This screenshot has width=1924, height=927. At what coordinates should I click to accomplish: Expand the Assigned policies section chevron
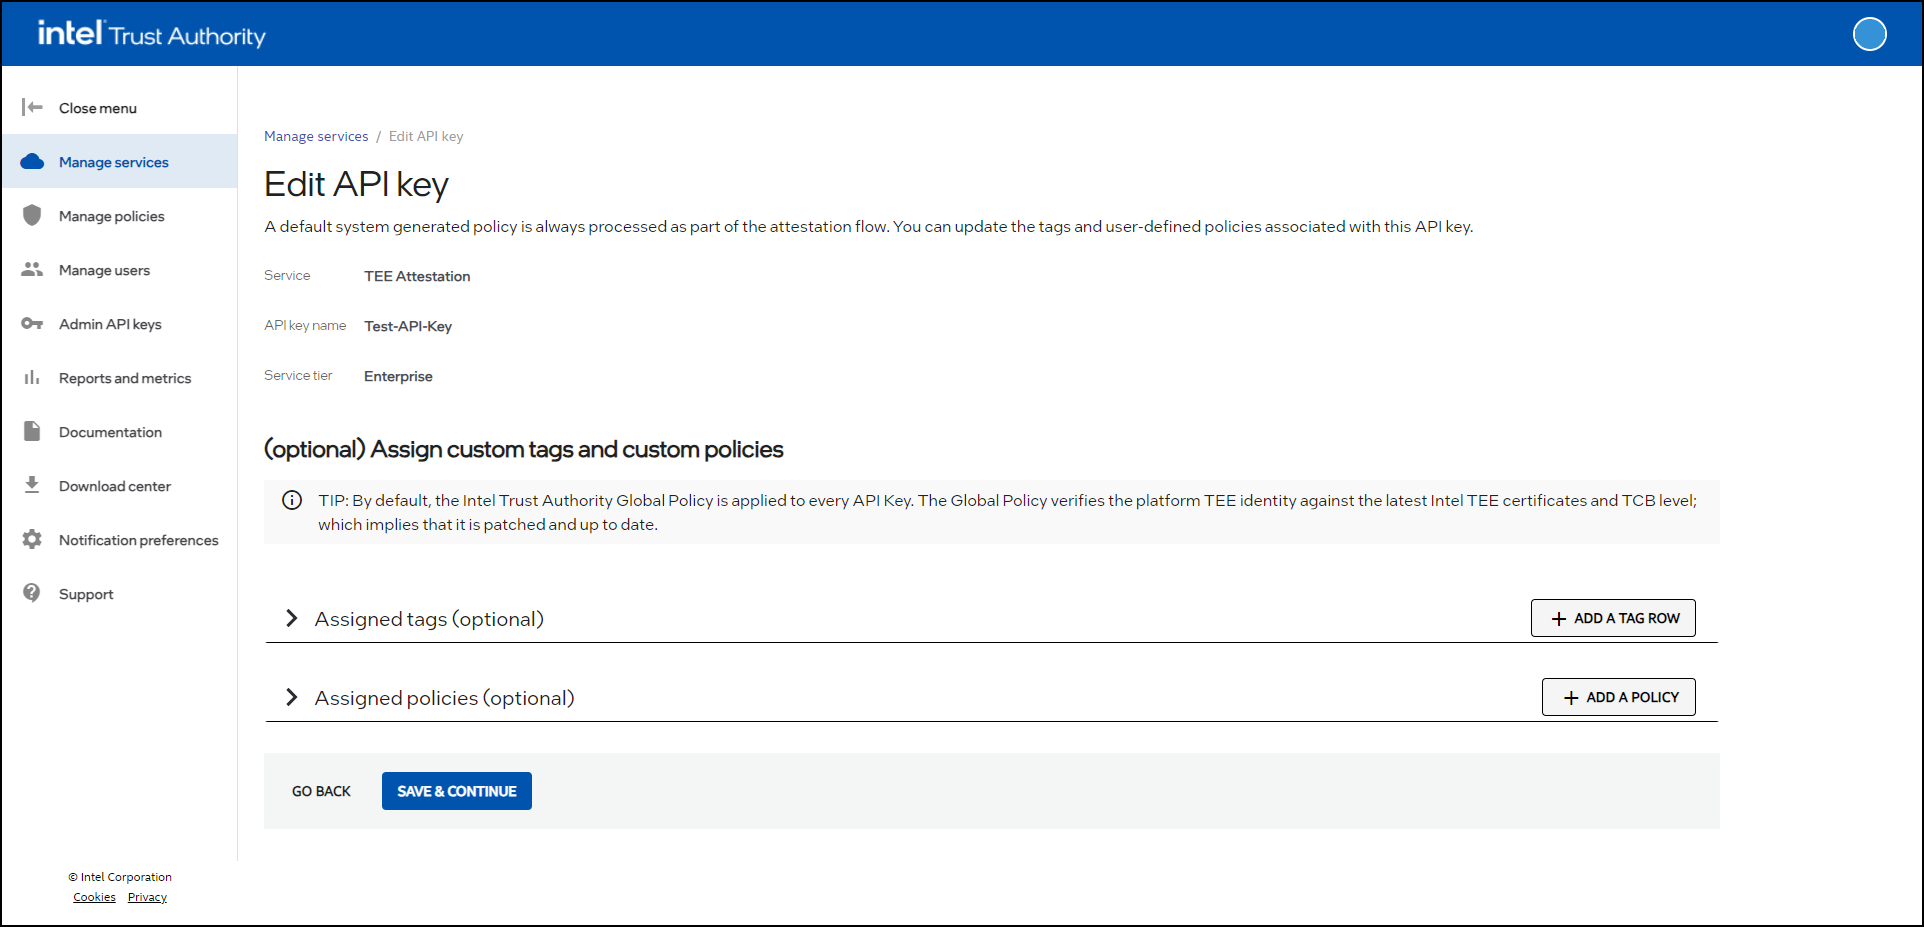[x=291, y=697]
